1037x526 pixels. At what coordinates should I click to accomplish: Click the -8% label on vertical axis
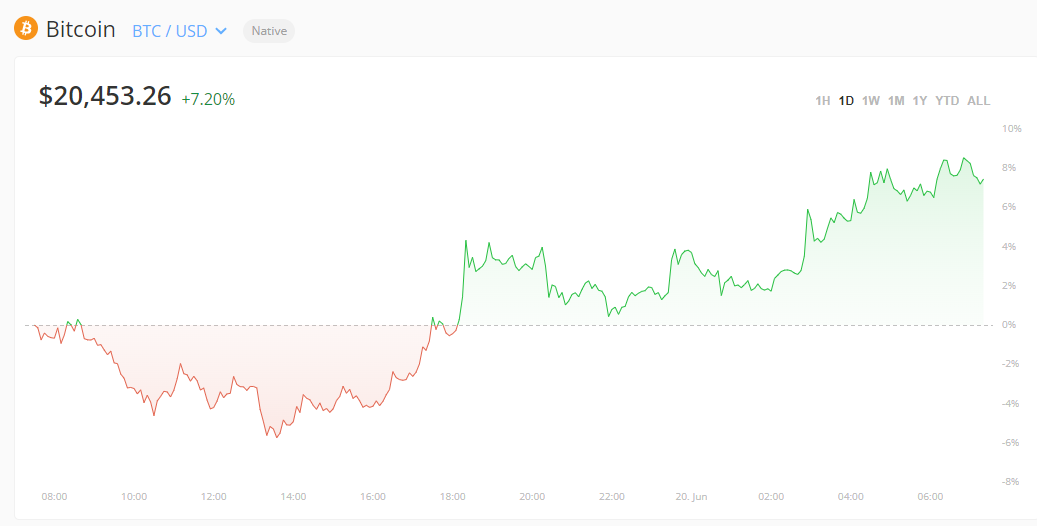point(1010,481)
